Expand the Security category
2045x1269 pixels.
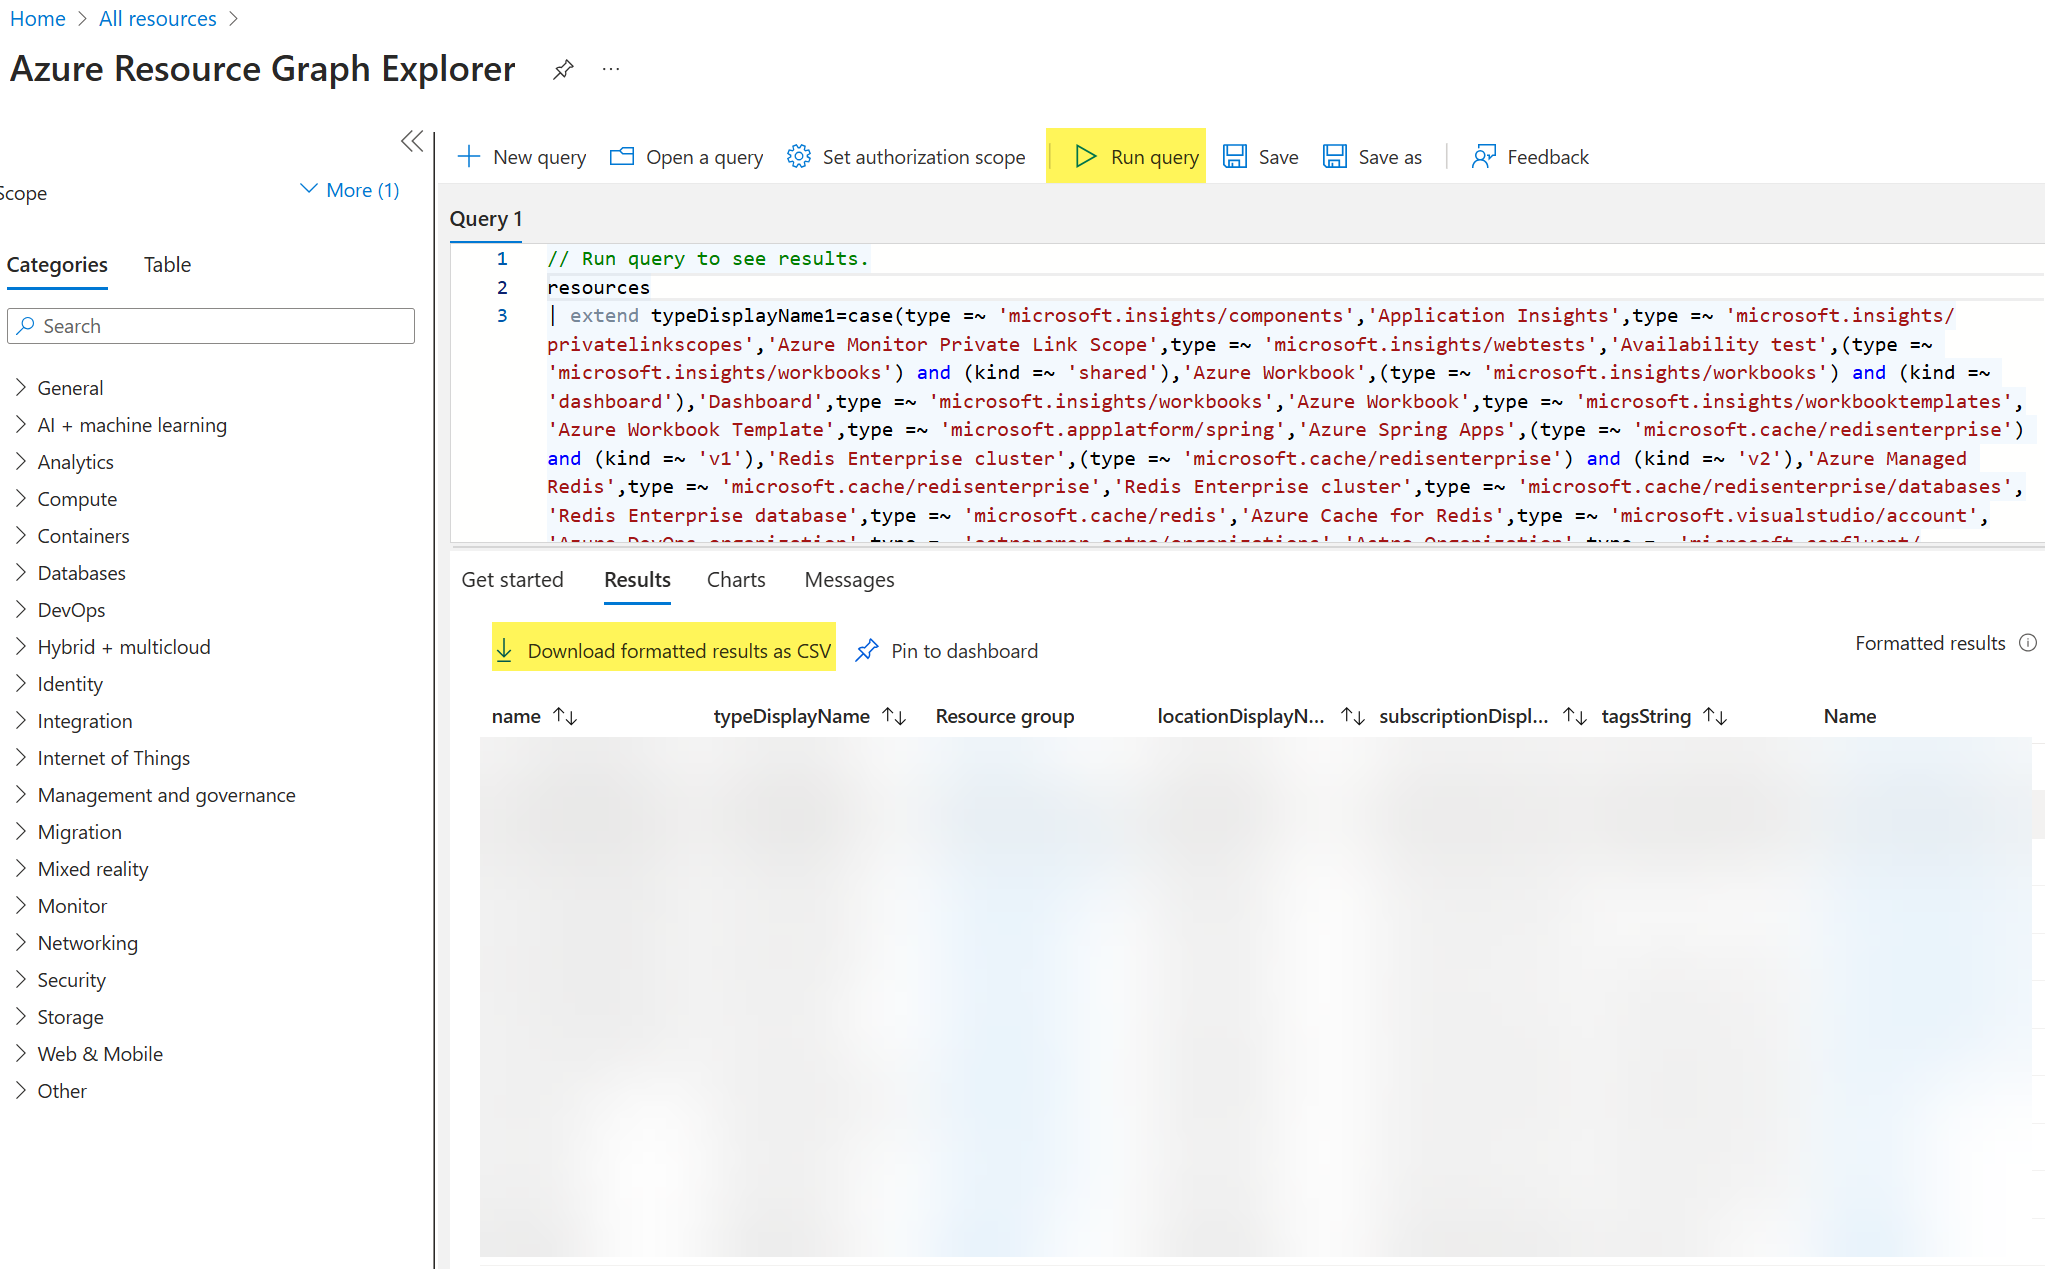click(21, 979)
